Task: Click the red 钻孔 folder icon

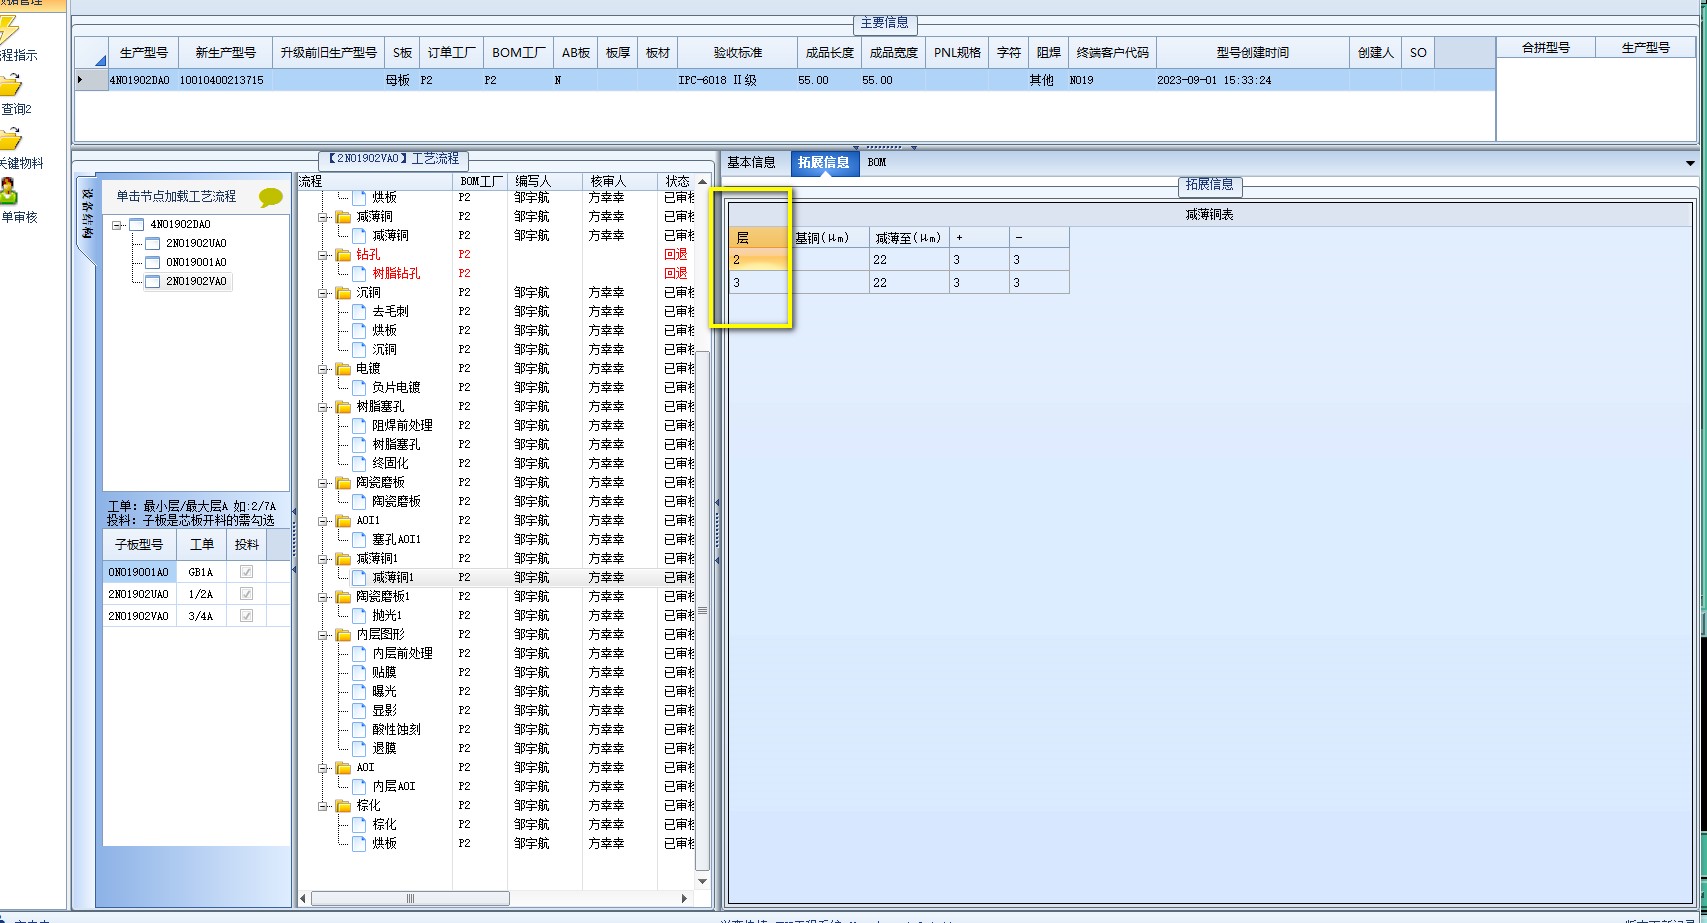Action: pos(344,255)
